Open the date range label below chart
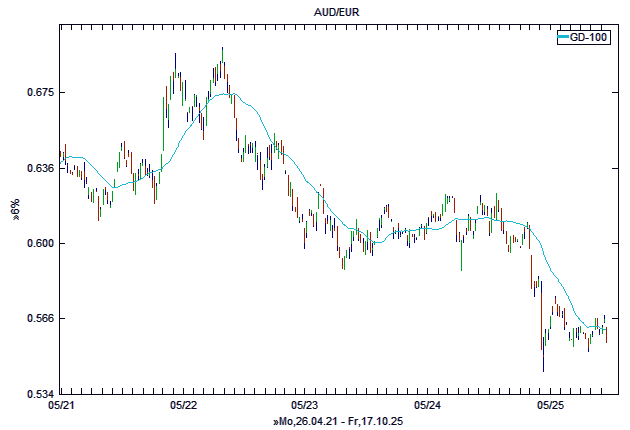 click(x=337, y=421)
